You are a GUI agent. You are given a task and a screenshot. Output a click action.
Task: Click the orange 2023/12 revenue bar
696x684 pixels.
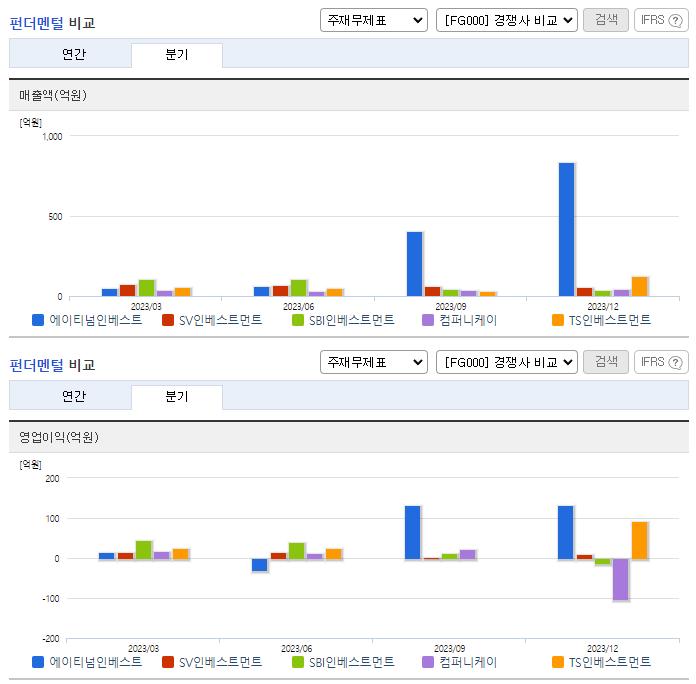tap(640, 286)
